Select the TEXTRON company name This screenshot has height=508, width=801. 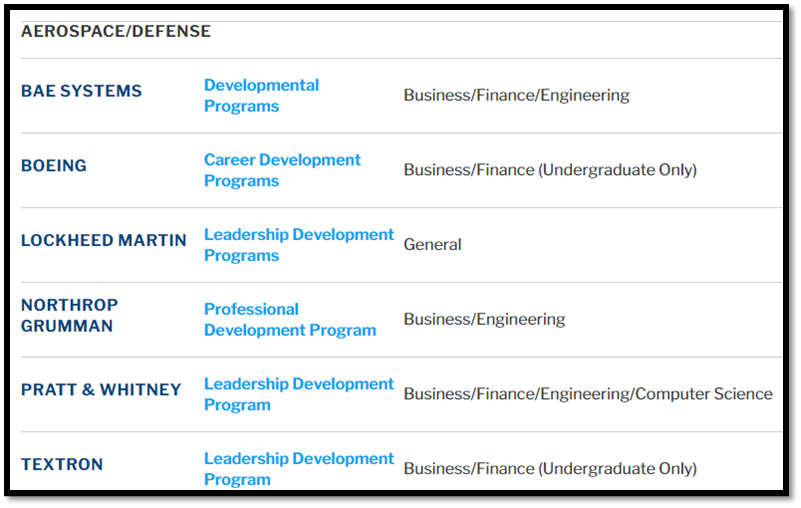point(62,465)
